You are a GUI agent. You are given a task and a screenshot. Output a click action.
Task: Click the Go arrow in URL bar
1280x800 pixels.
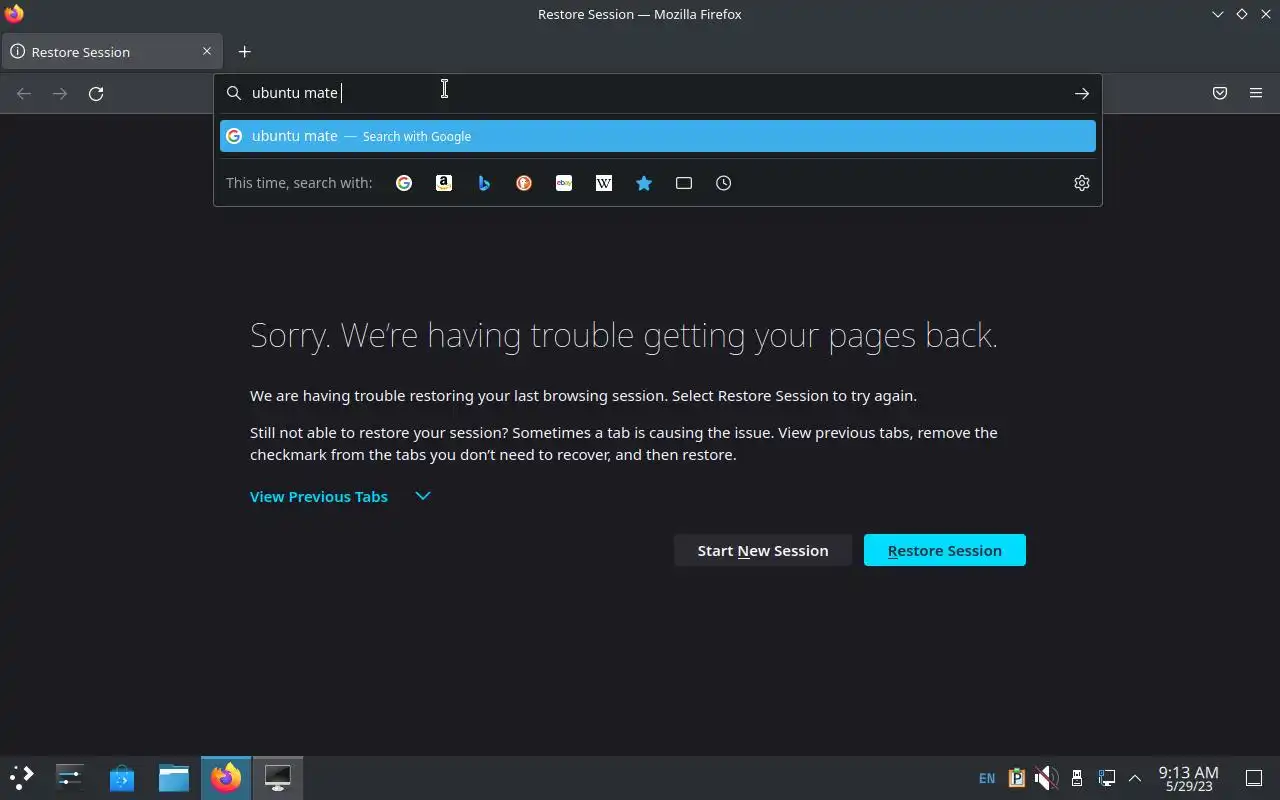coord(1082,93)
